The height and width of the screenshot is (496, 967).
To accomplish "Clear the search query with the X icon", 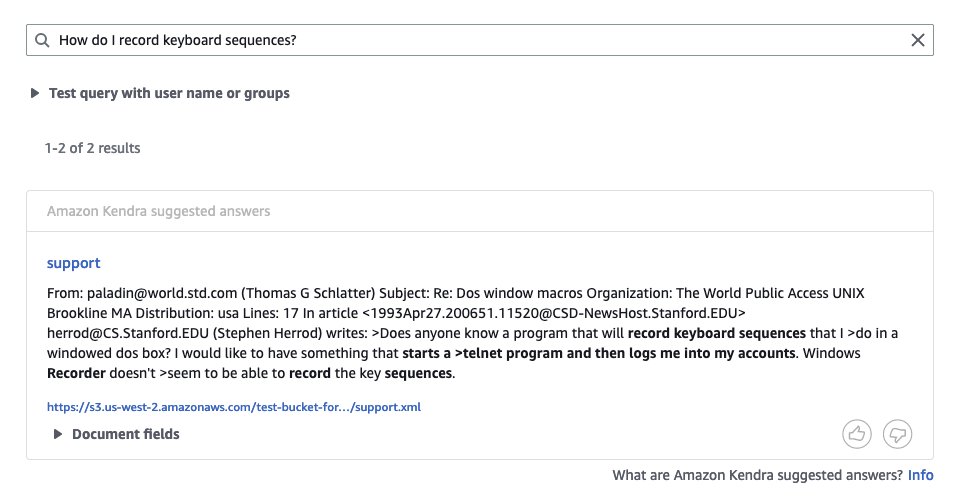I will tap(918, 40).
